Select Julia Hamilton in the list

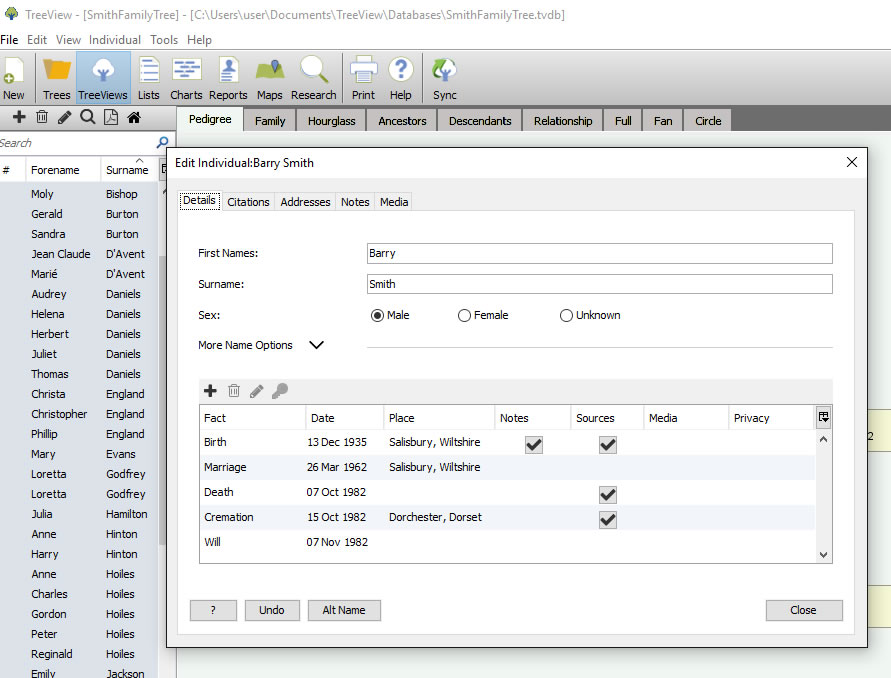79,514
